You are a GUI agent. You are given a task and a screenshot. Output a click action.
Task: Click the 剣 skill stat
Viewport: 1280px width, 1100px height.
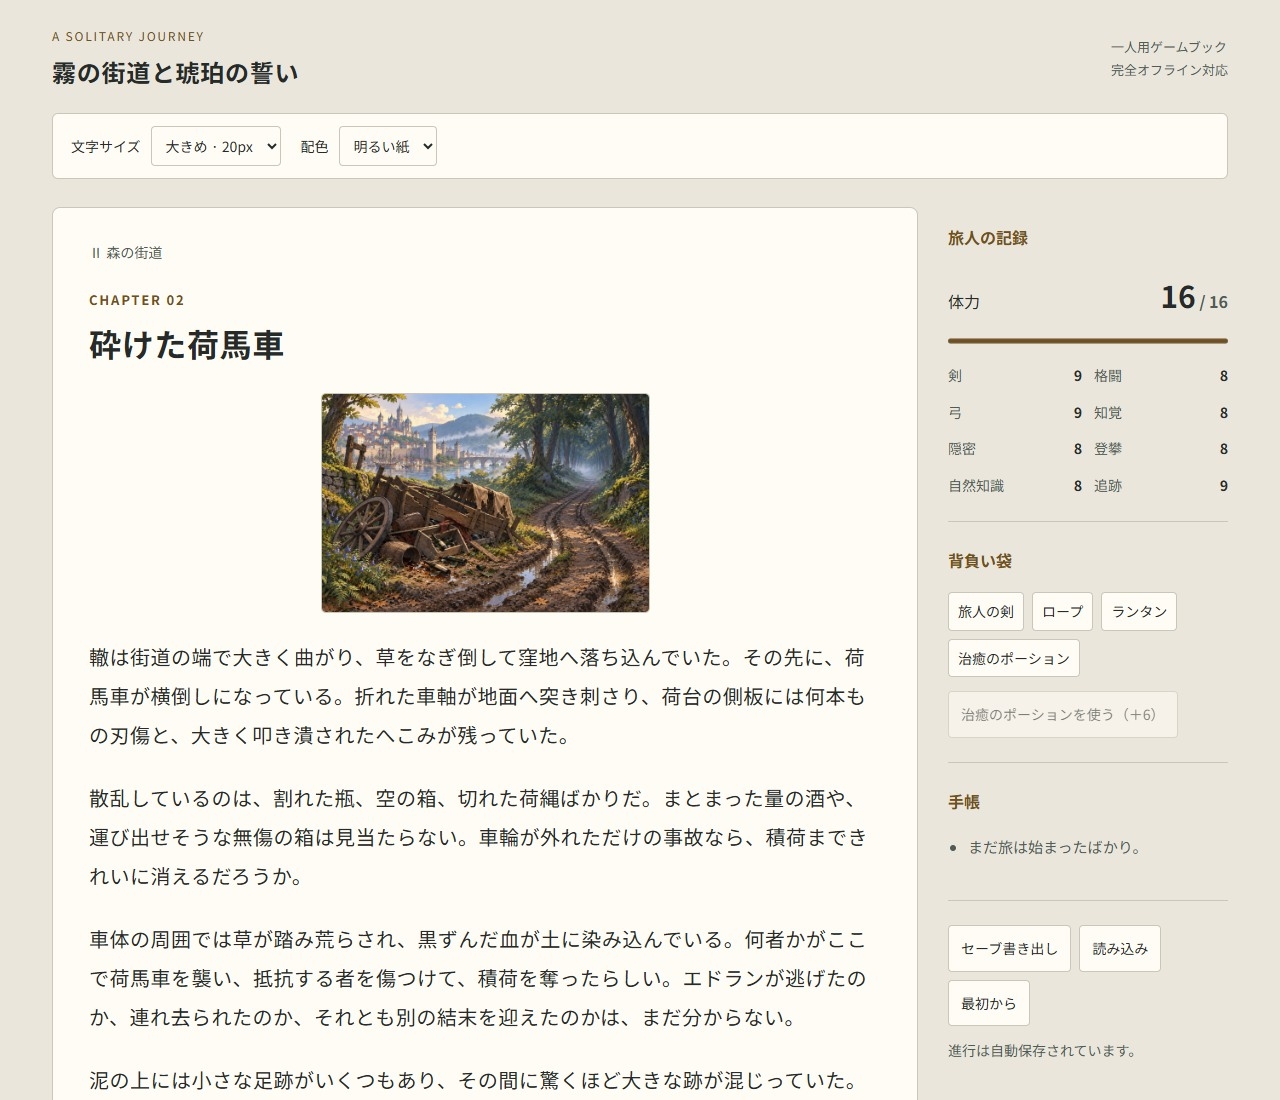click(x=1015, y=376)
